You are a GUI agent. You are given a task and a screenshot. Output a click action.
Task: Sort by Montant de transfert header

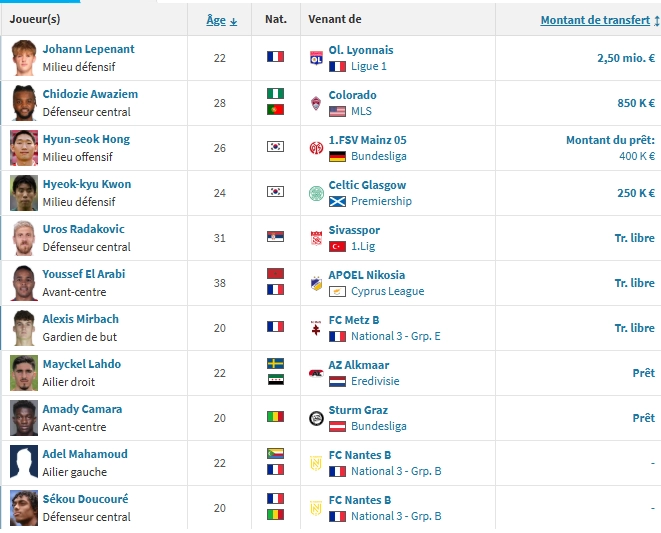595,20
